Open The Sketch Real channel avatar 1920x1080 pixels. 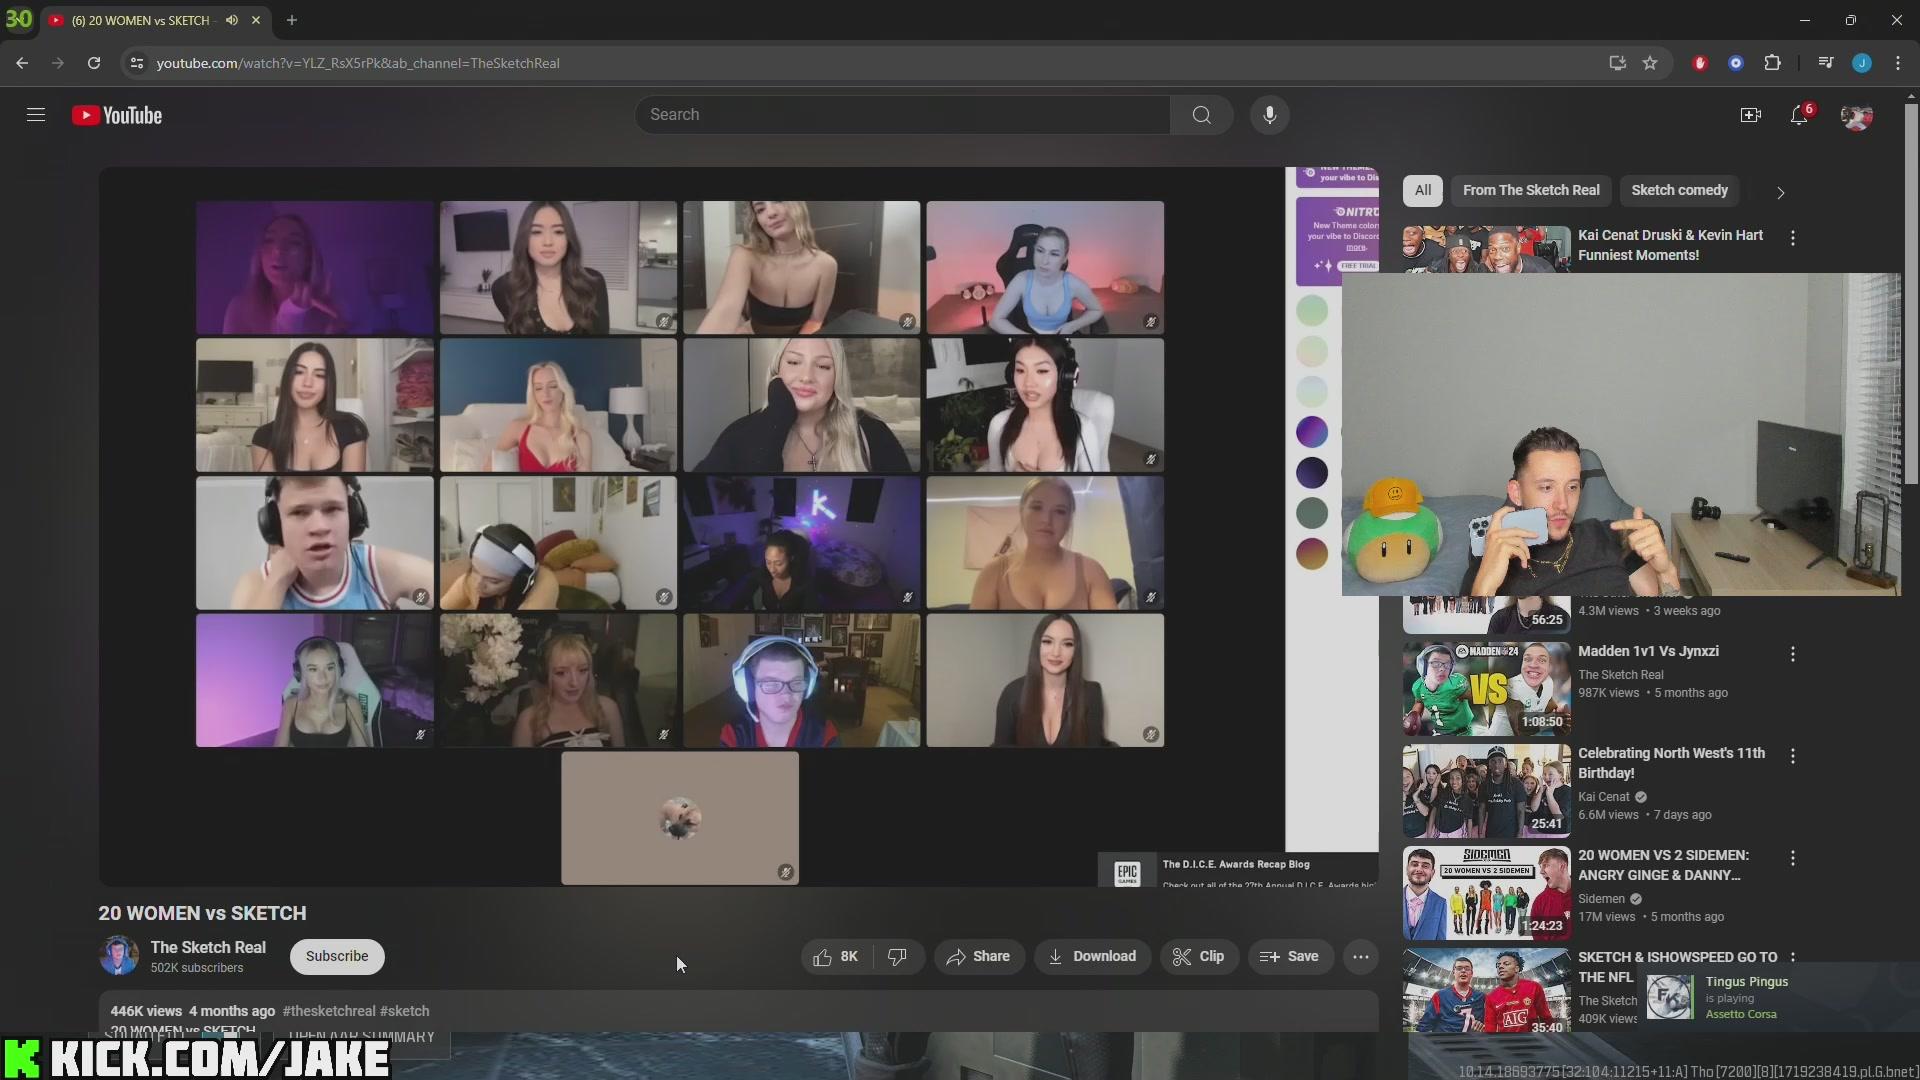[119, 956]
